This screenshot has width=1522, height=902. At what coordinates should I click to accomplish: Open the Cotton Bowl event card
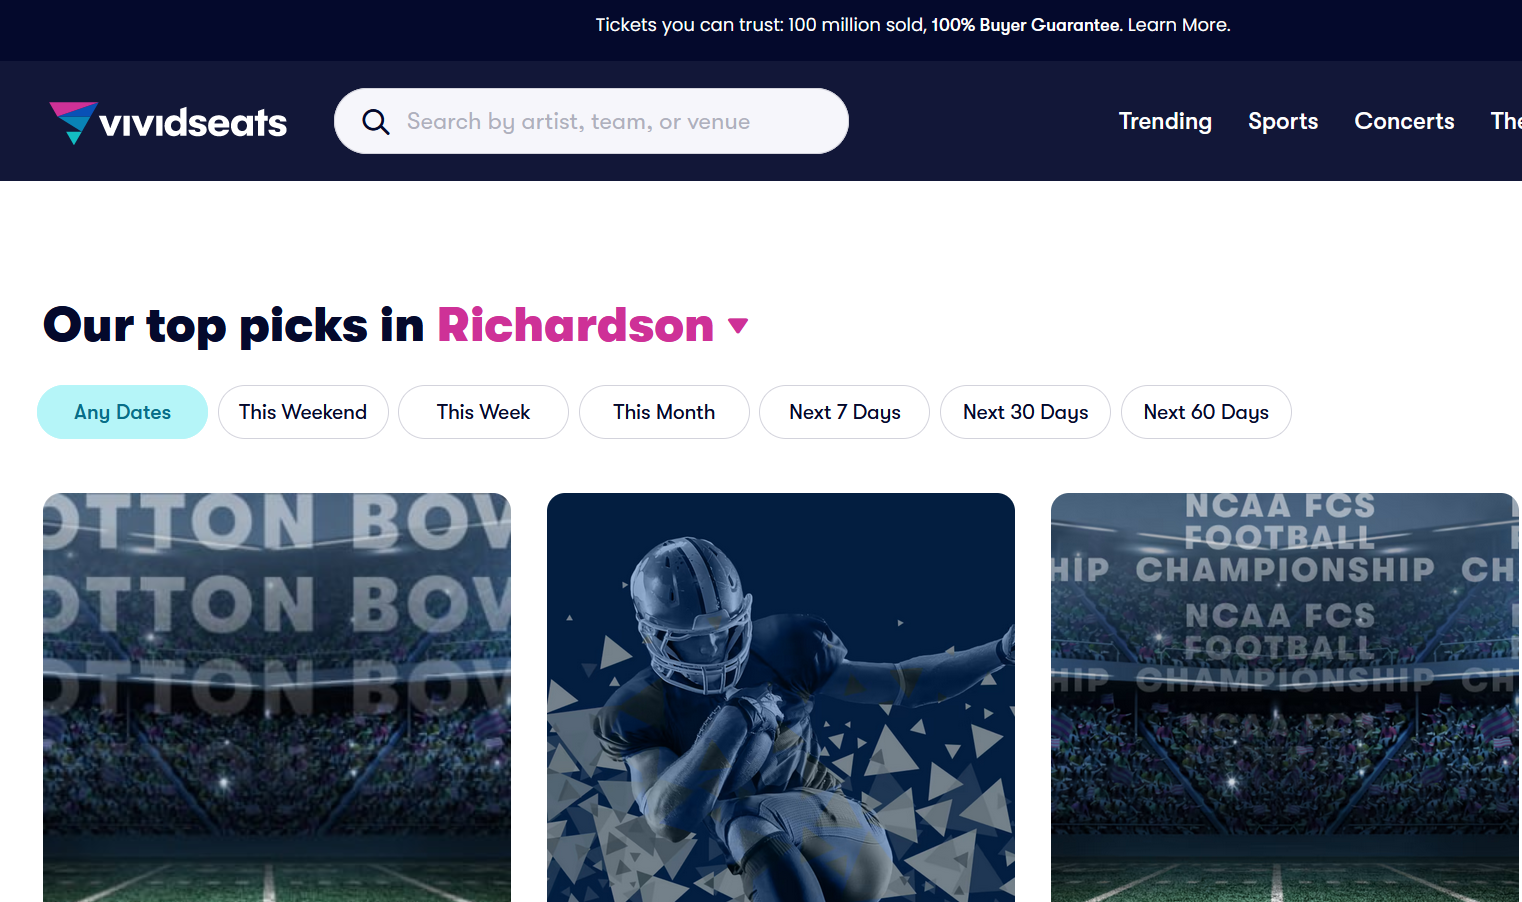[x=277, y=697]
